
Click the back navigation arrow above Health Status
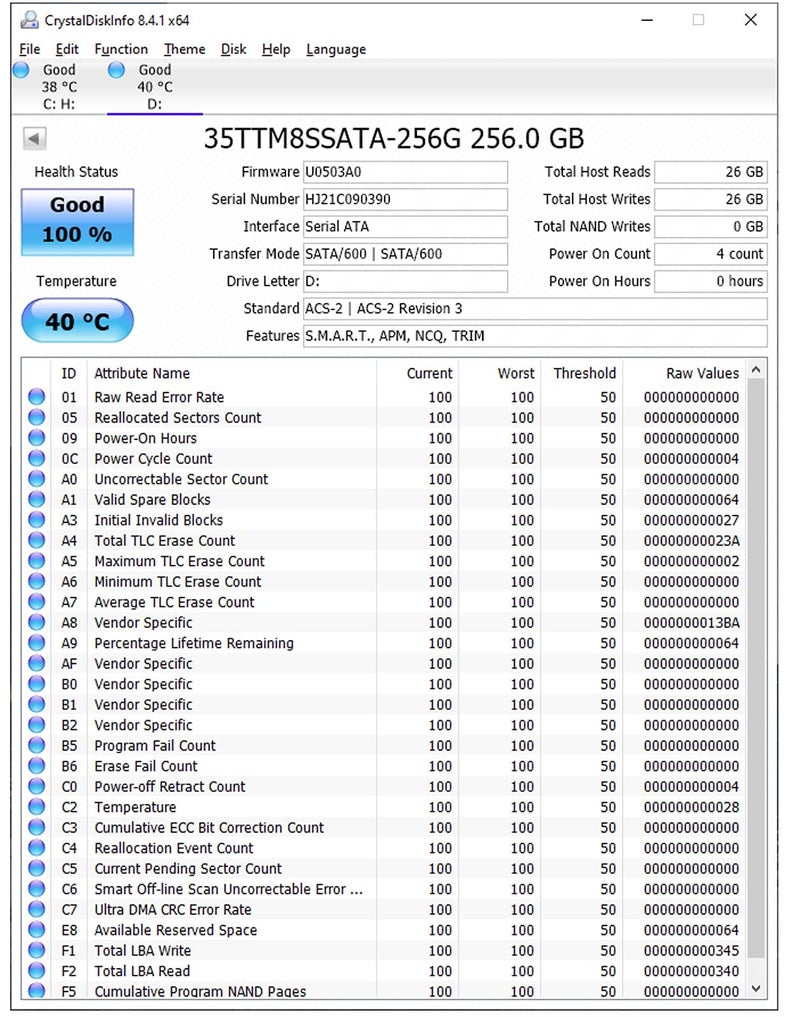(x=37, y=138)
